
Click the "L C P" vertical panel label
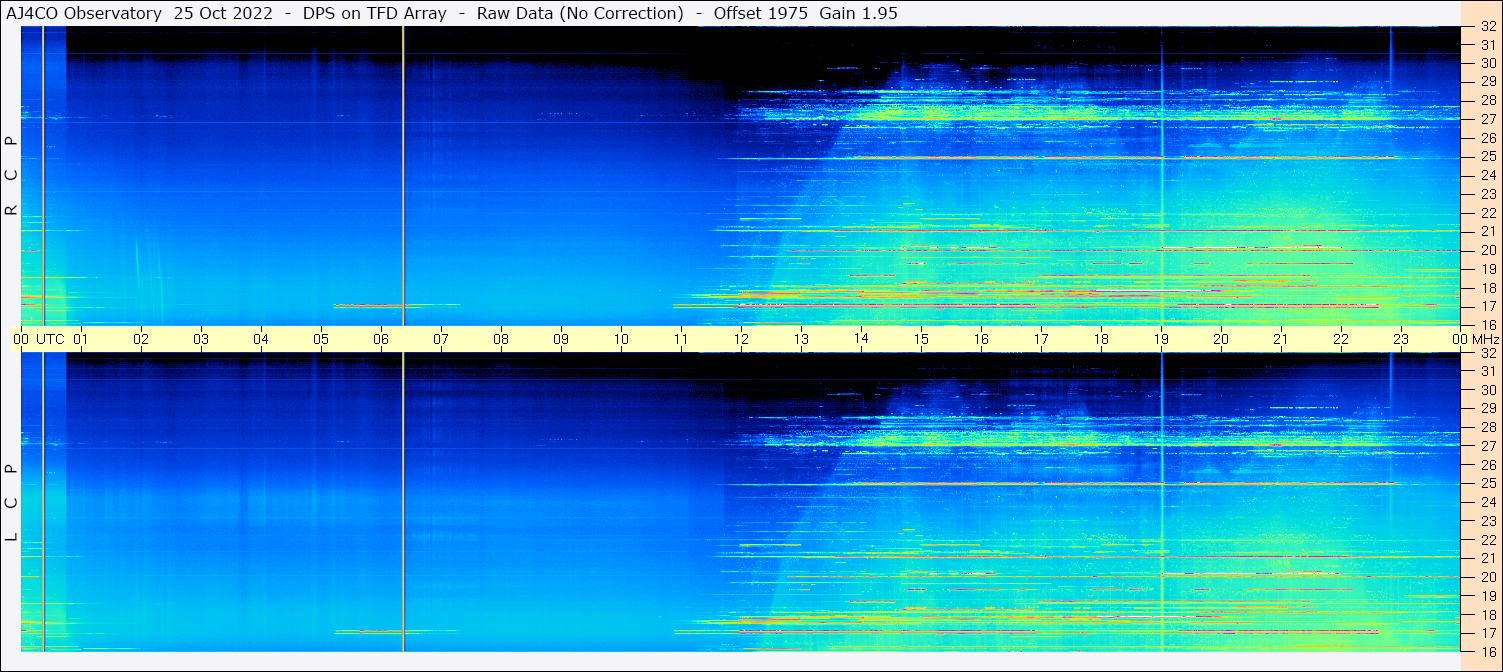[11, 502]
